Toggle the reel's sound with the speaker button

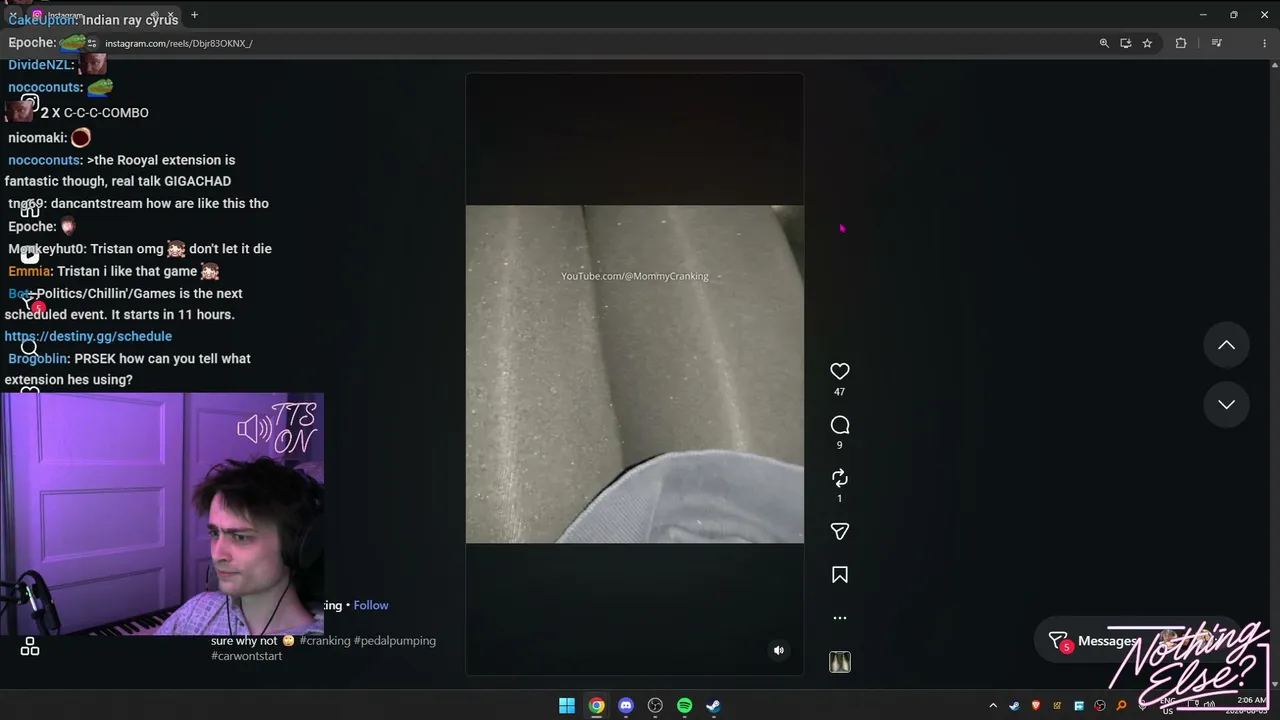click(779, 650)
